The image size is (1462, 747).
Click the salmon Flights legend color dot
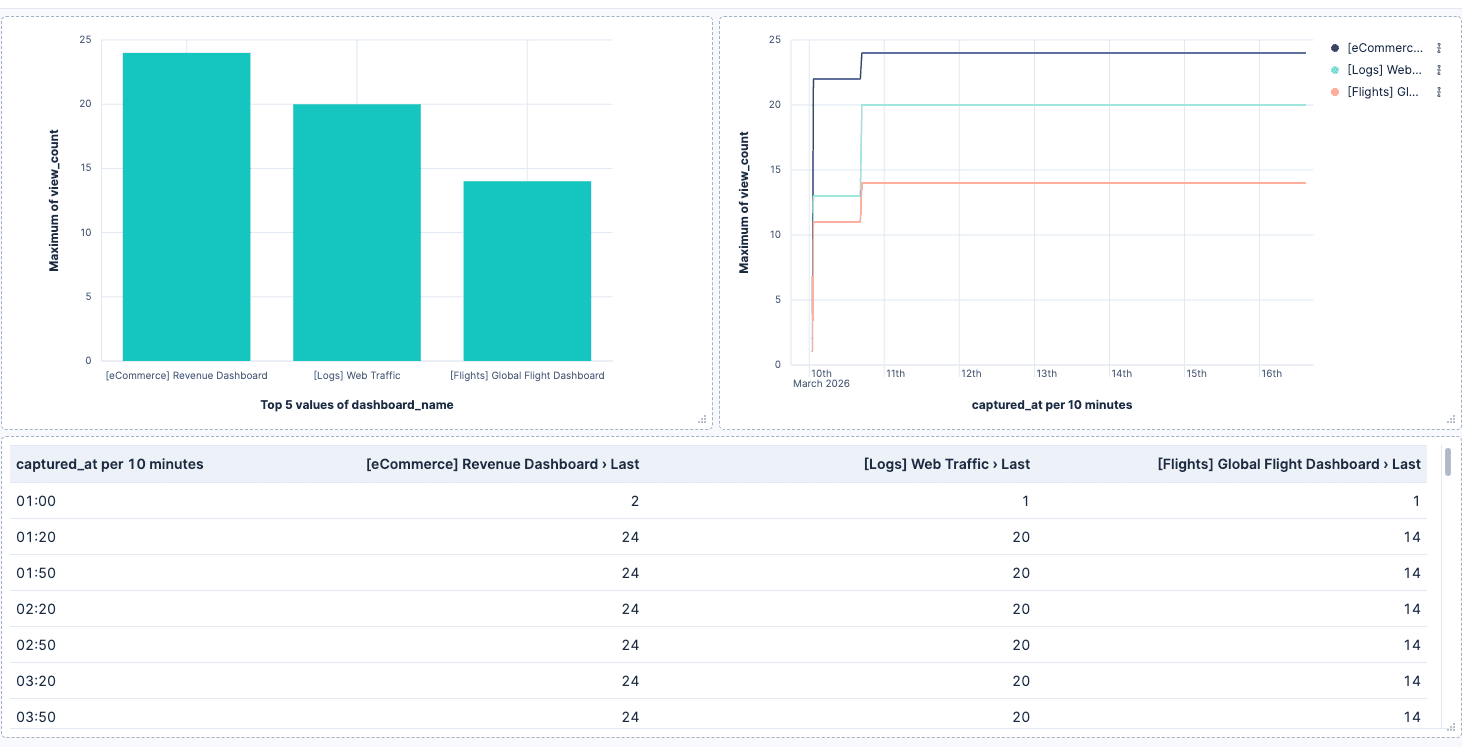pyautogui.click(x=1335, y=92)
